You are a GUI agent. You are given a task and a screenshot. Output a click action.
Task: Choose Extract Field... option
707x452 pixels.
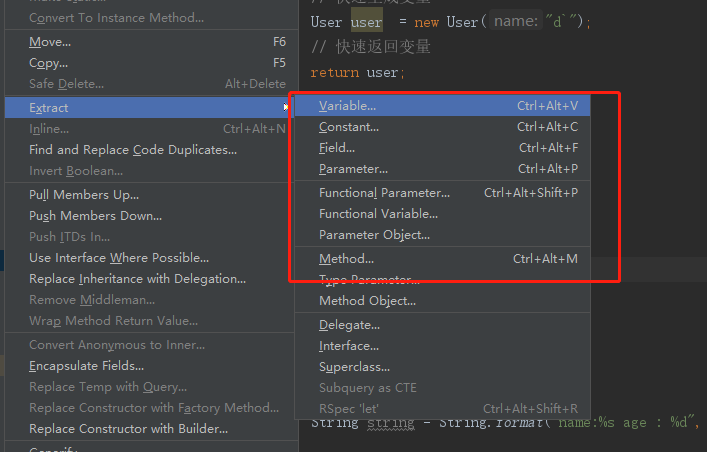tap(442, 148)
